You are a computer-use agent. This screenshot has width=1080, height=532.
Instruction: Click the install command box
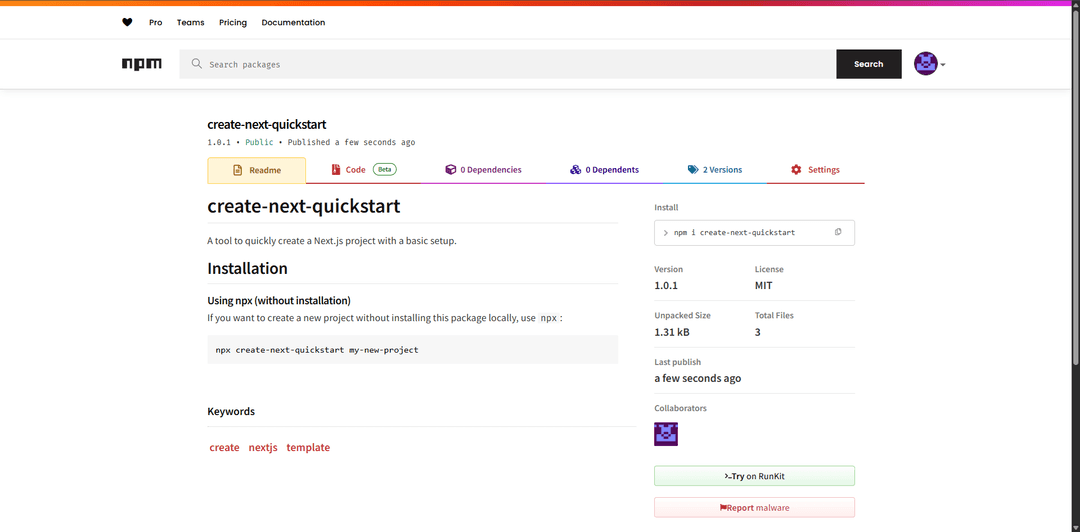click(754, 233)
